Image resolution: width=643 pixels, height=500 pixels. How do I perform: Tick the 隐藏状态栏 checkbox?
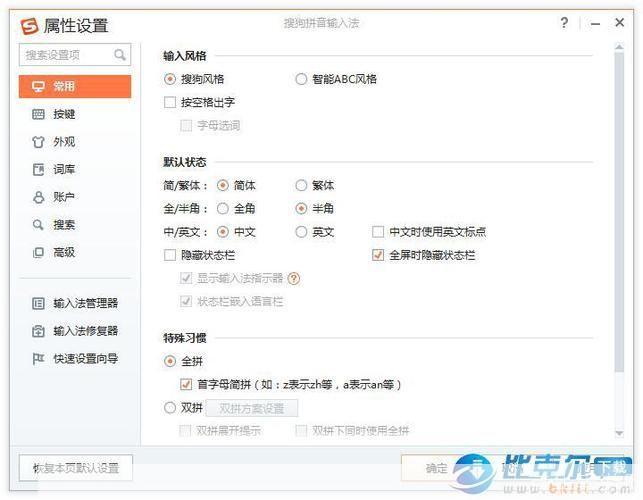[170, 255]
